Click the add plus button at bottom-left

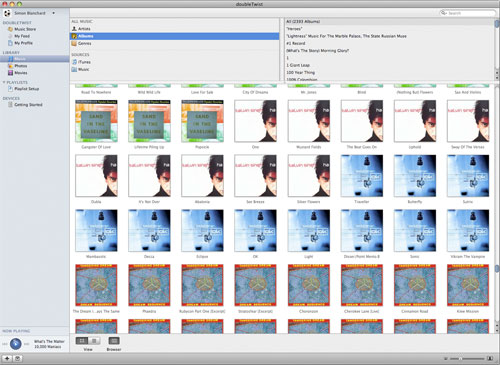pos(7,359)
